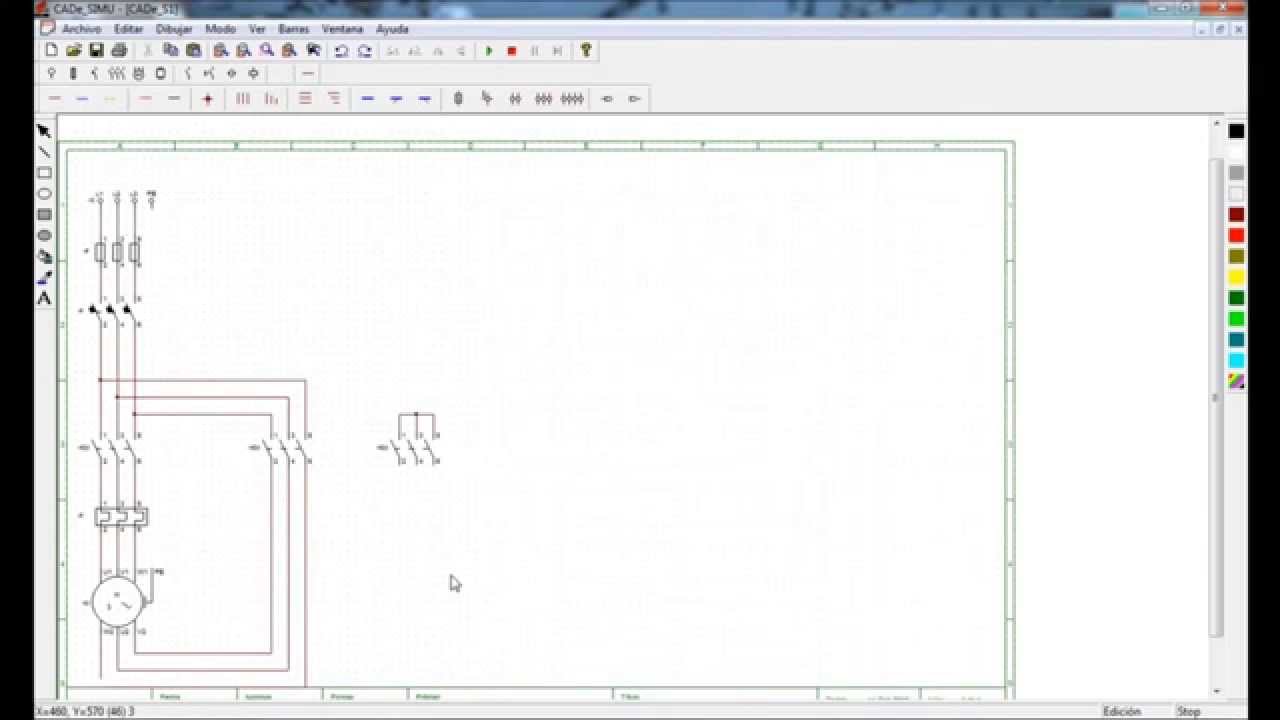The height and width of the screenshot is (720, 1280).
Task: Click the Open file folder icon
Action: [74, 50]
